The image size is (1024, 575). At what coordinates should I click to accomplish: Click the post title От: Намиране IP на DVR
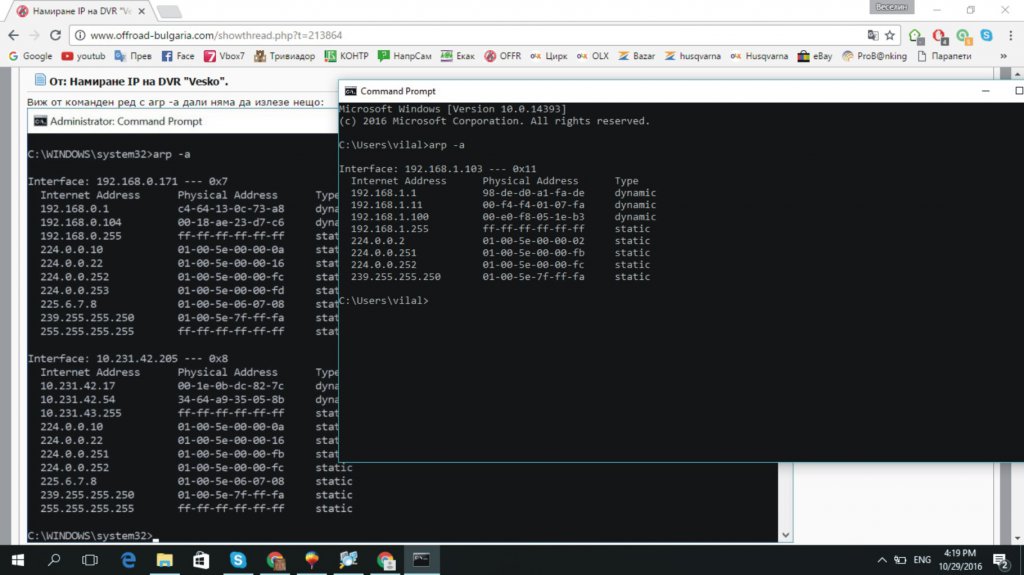tap(138, 82)
